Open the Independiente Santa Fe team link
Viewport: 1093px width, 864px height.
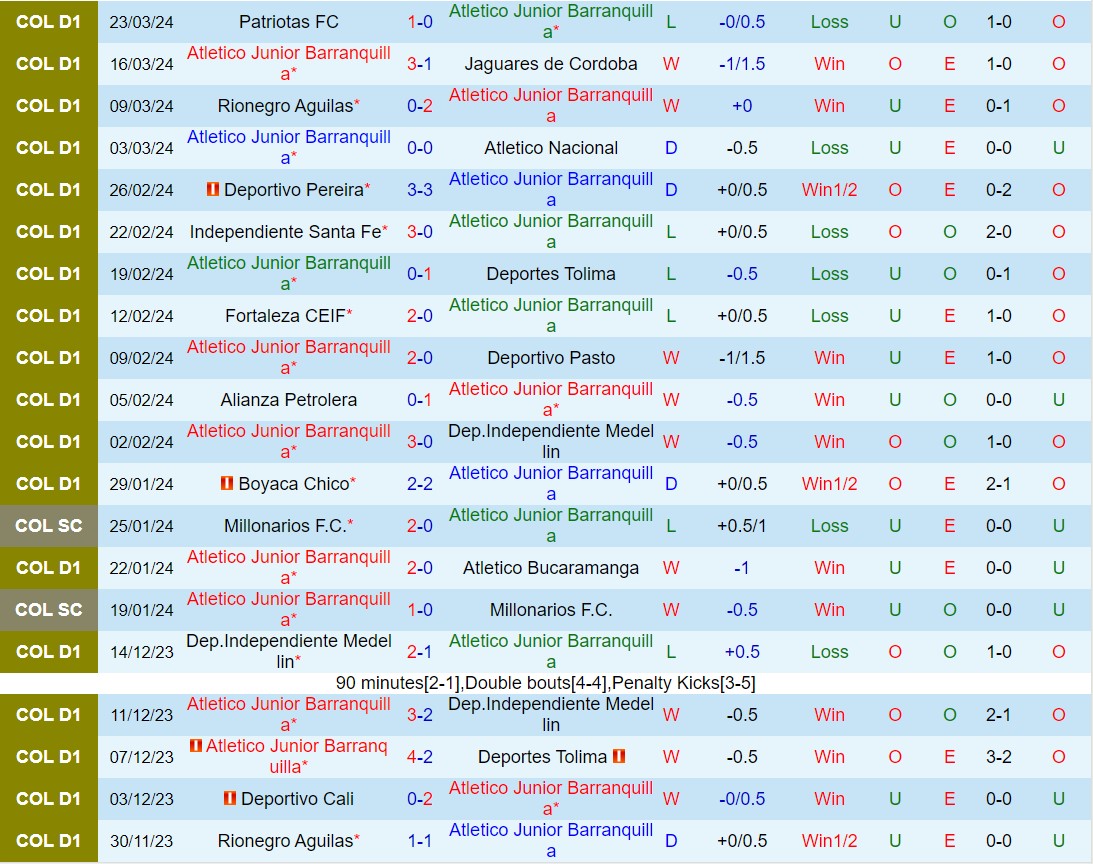click(285, 232)
